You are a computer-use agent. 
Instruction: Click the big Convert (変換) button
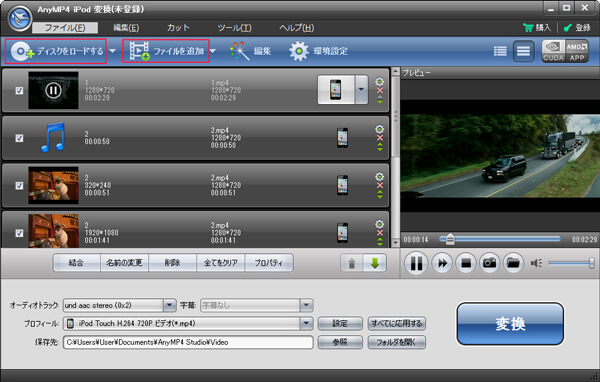510,324
